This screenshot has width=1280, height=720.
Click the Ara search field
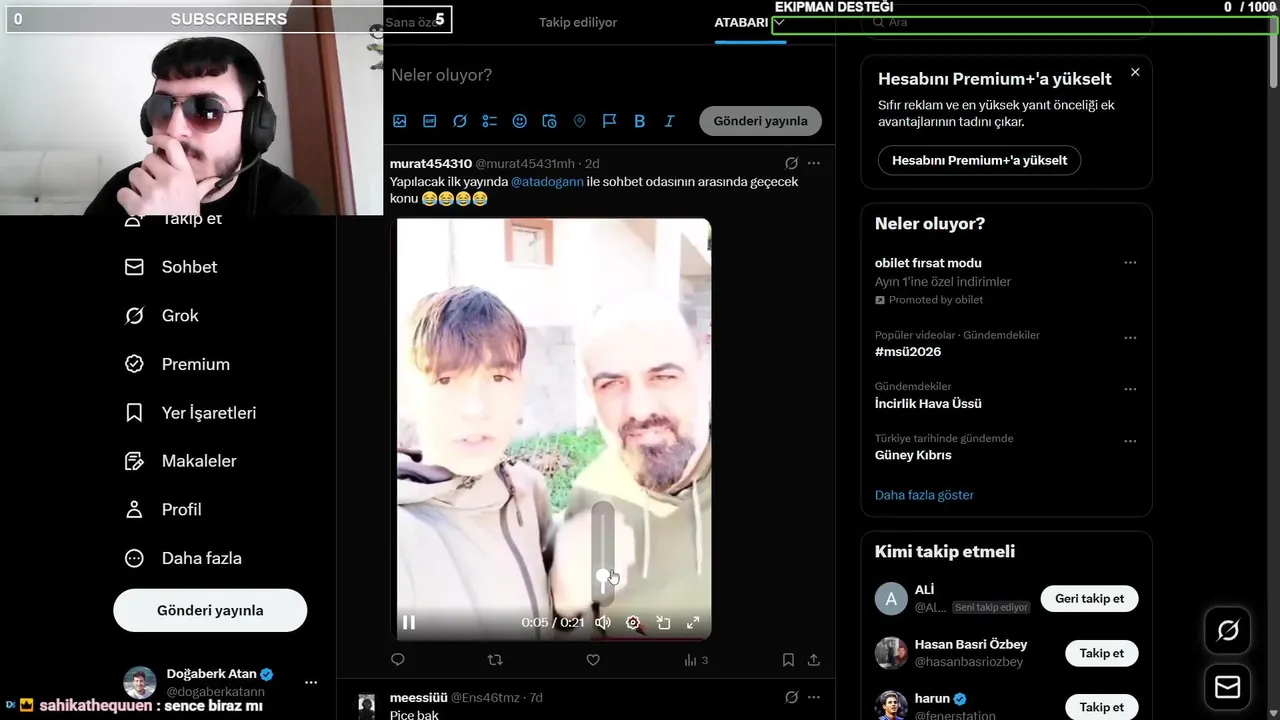(x=1006, y=22)
